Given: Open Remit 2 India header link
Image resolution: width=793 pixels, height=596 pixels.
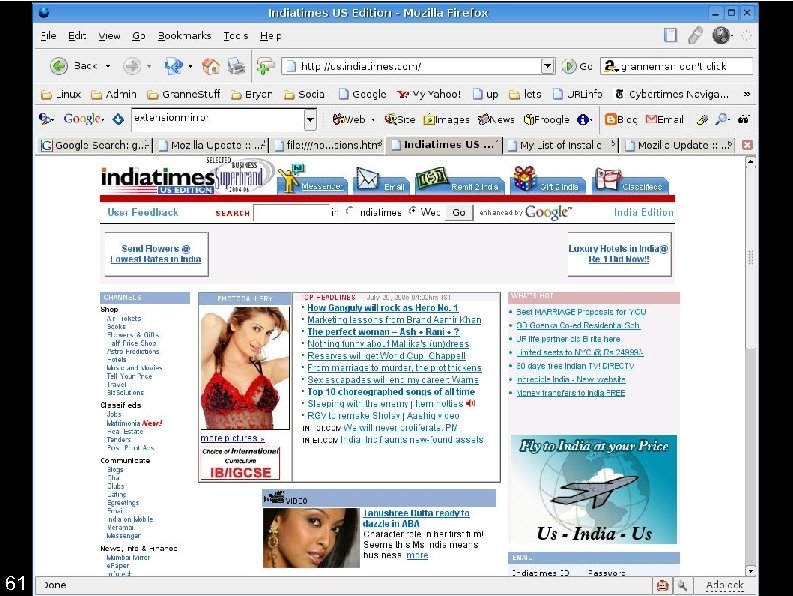Looking at the screenshot, I should coord(474,187).
